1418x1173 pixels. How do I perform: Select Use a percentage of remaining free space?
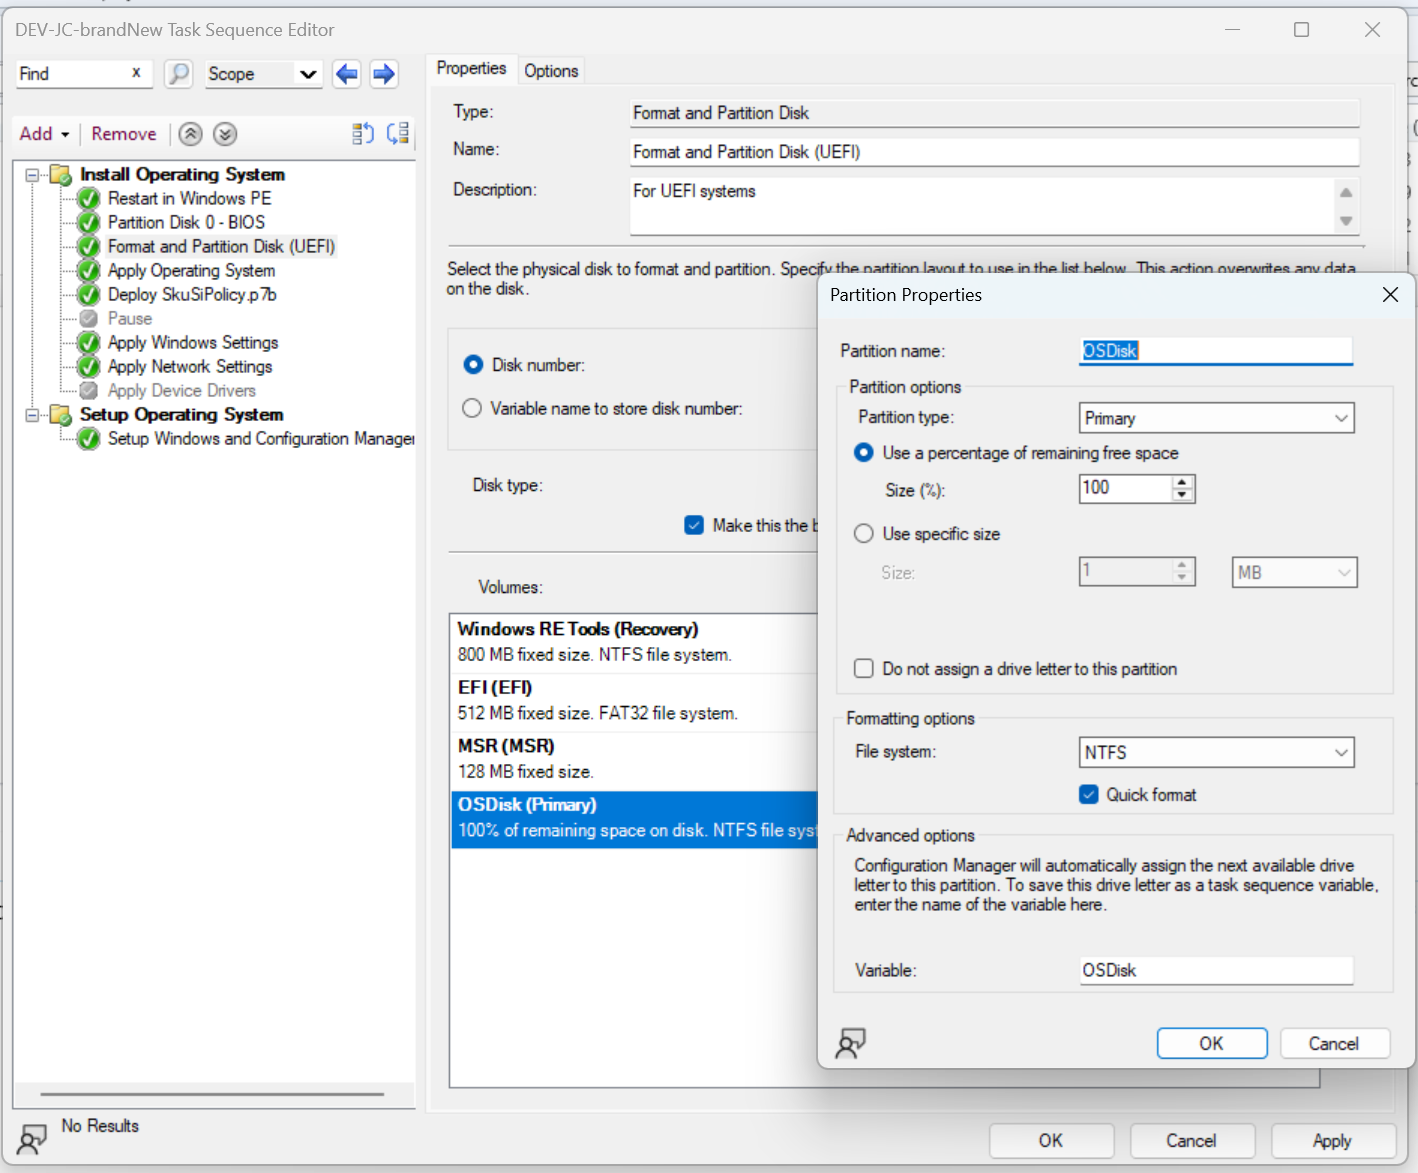pyautogui.click(x=864, y=453)
